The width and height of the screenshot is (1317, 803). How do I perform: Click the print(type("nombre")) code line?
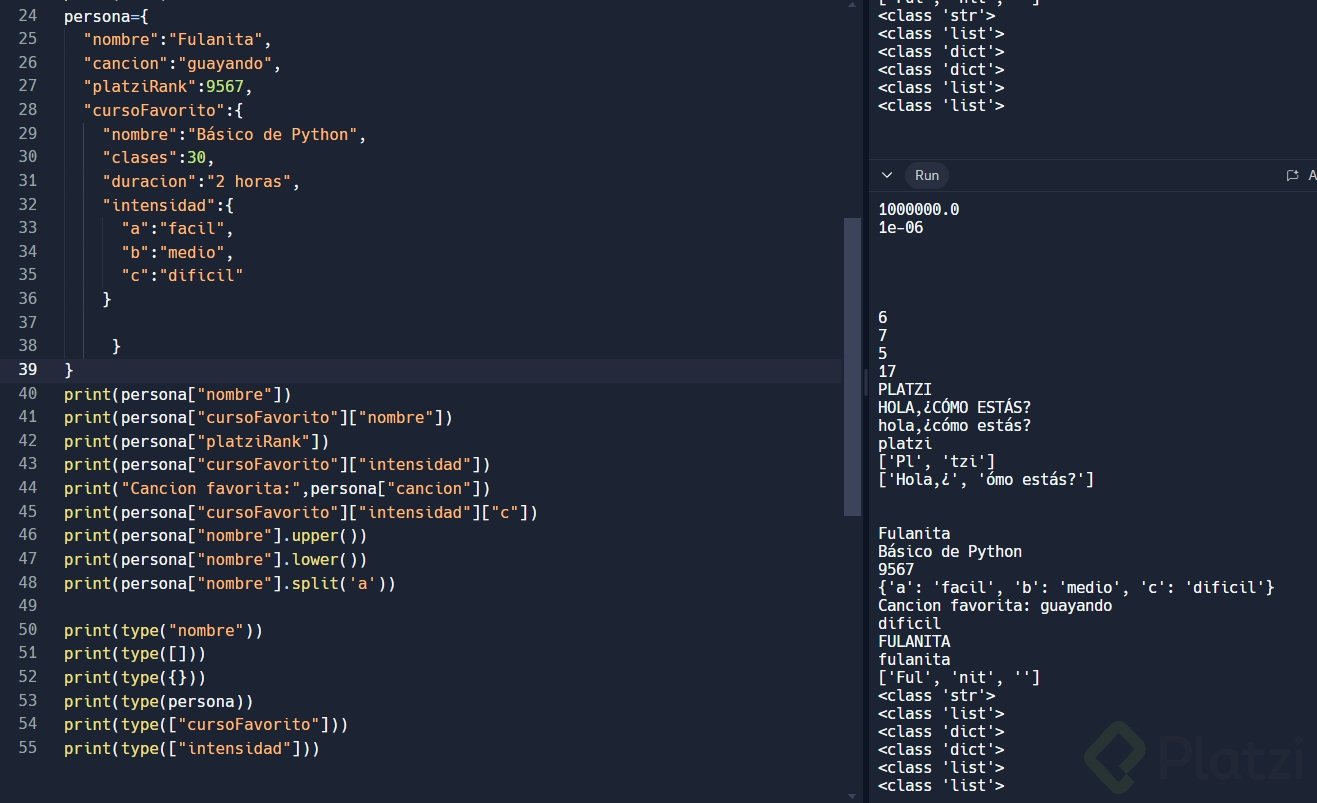click(x=163, y=630)
